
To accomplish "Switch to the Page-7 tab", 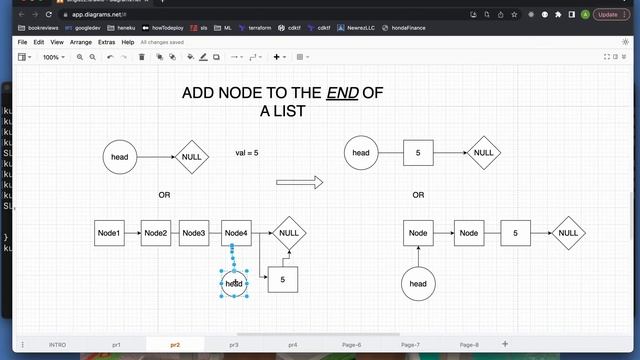I will 410,345.
